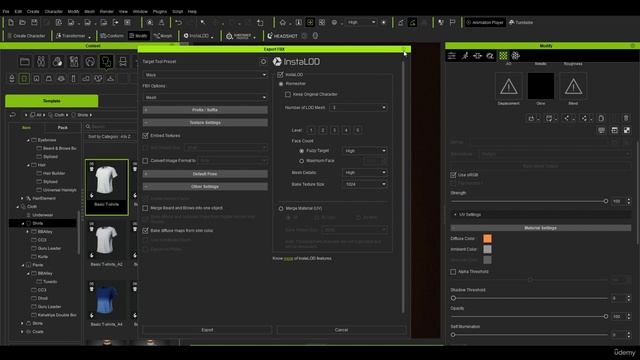The image size is (640, 360).
Task: Click the New Project icon in toolbar
Action: coord(11,22)
